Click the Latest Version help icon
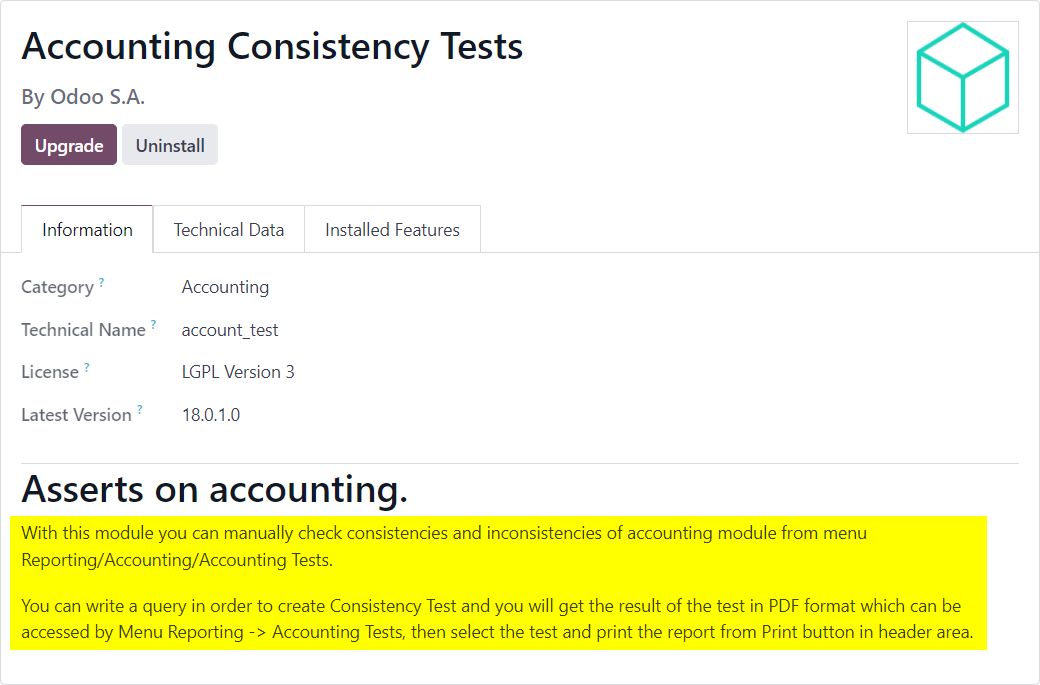 click(x=139, y=408)
